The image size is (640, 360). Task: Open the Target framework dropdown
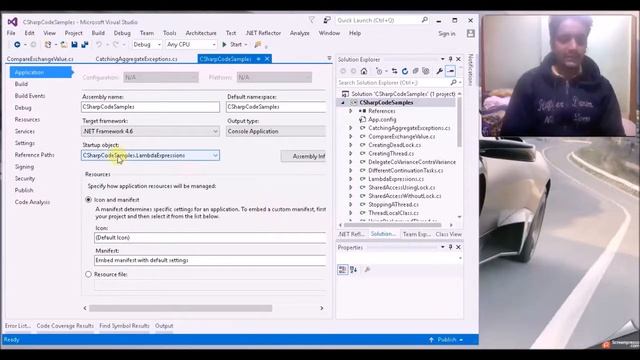pyautogui.click(x=215, y=131)
